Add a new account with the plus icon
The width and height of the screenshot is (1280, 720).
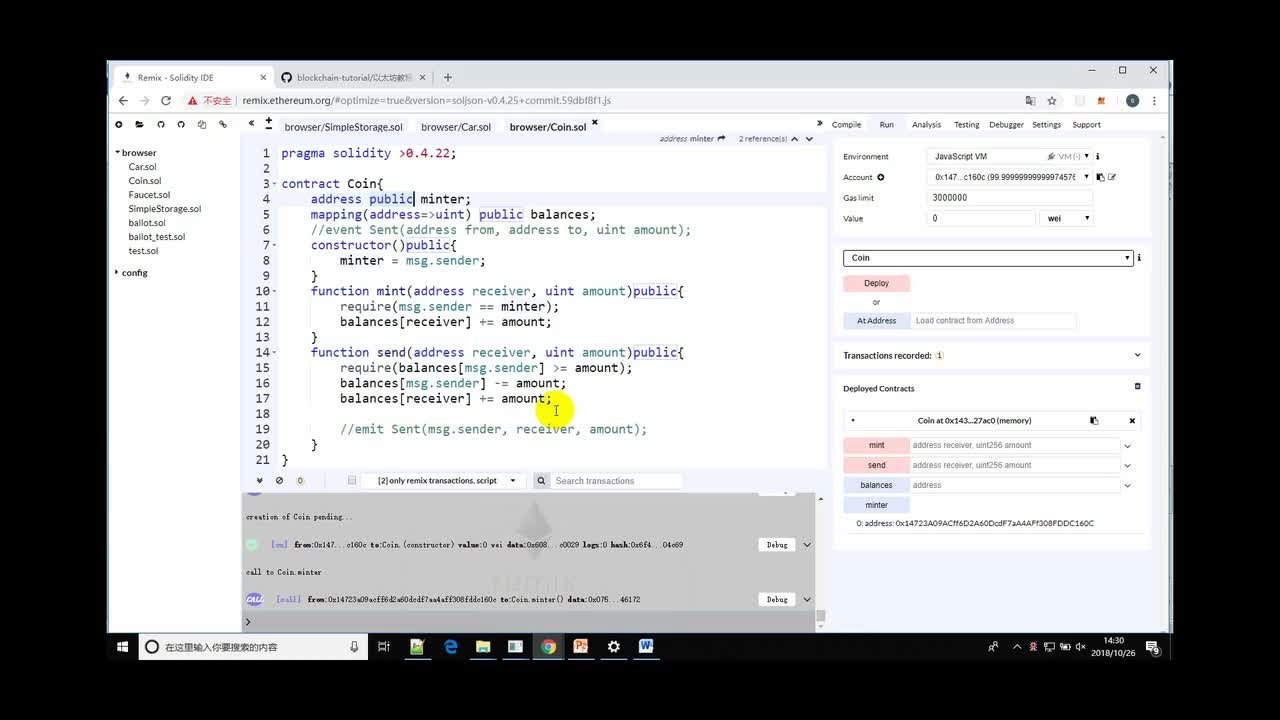(x=881, y=177)
